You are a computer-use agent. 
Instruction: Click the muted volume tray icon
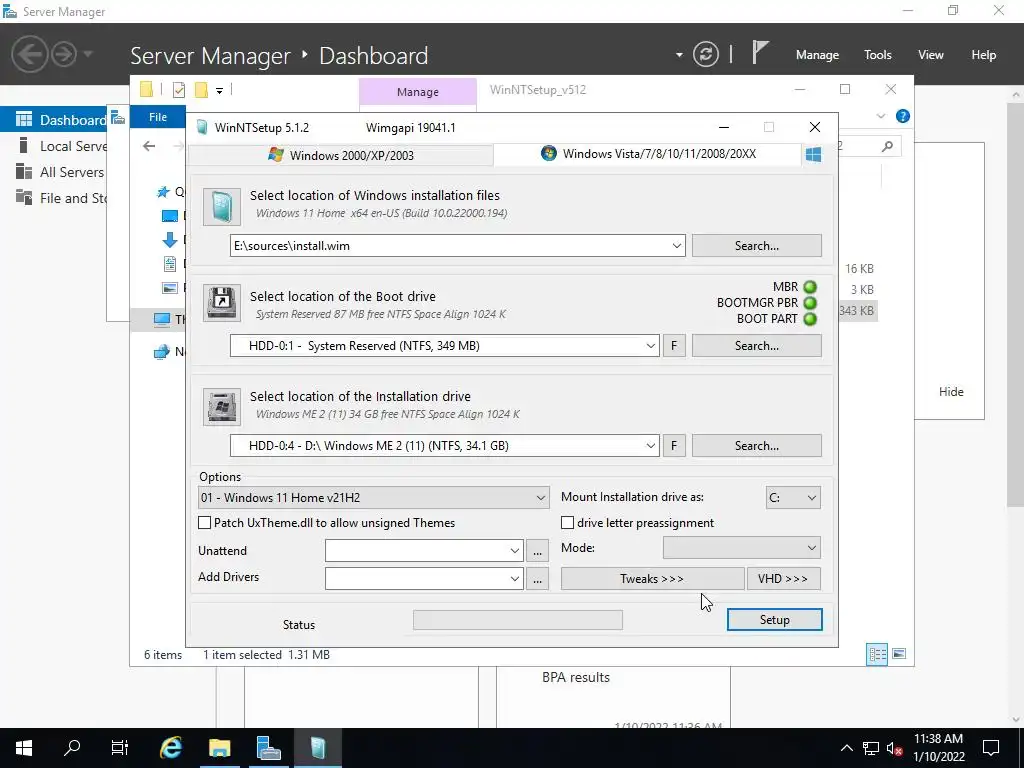tap(894, 748)
